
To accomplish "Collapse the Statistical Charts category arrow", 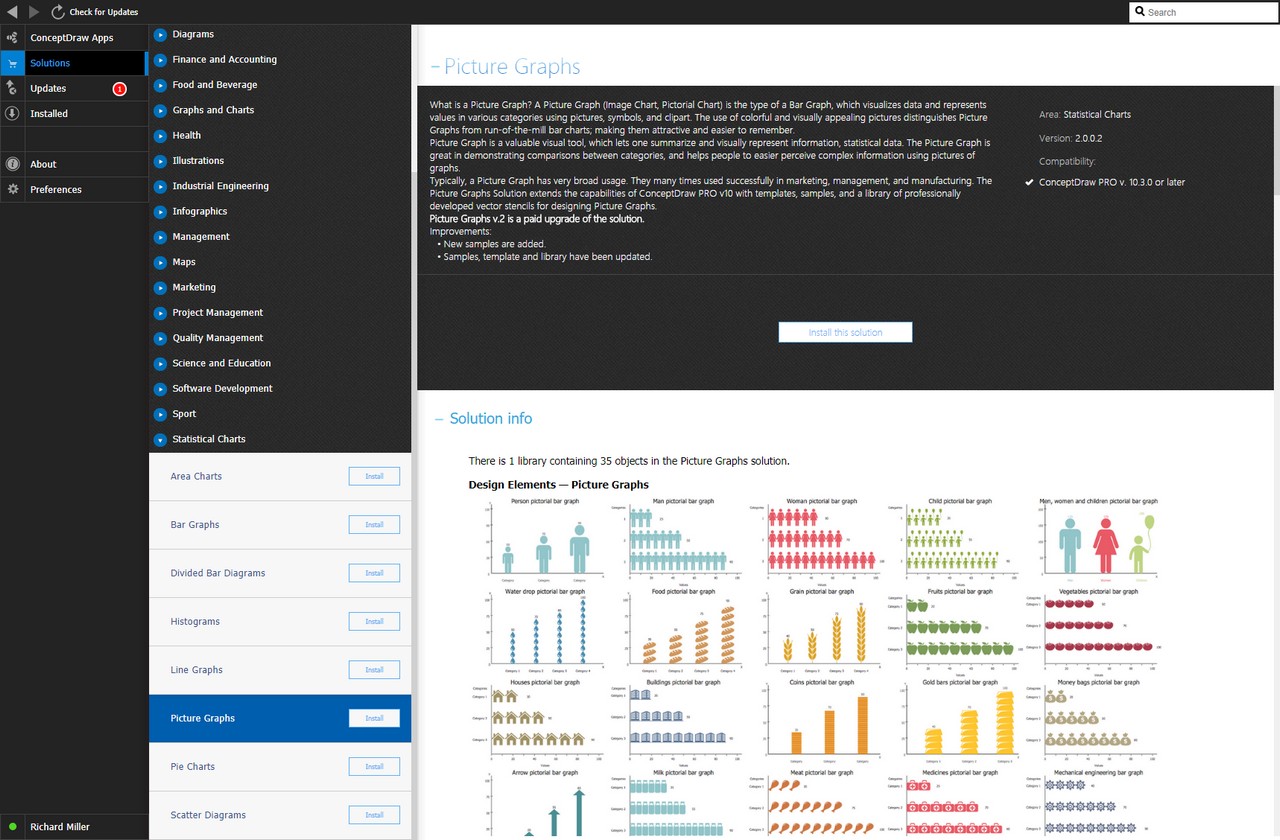I will point(160,439).
